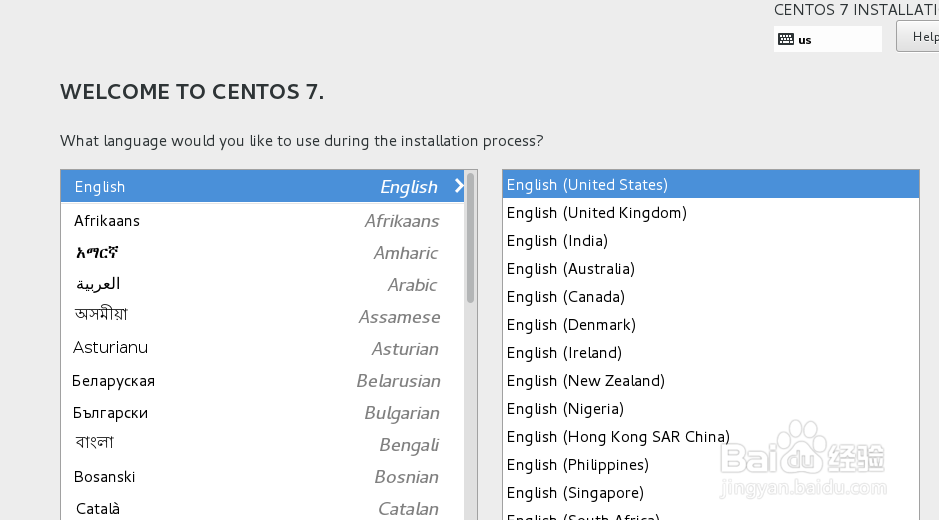Pick Bengali language row
This screenshot has width=939, height=520.
(262, 445)
